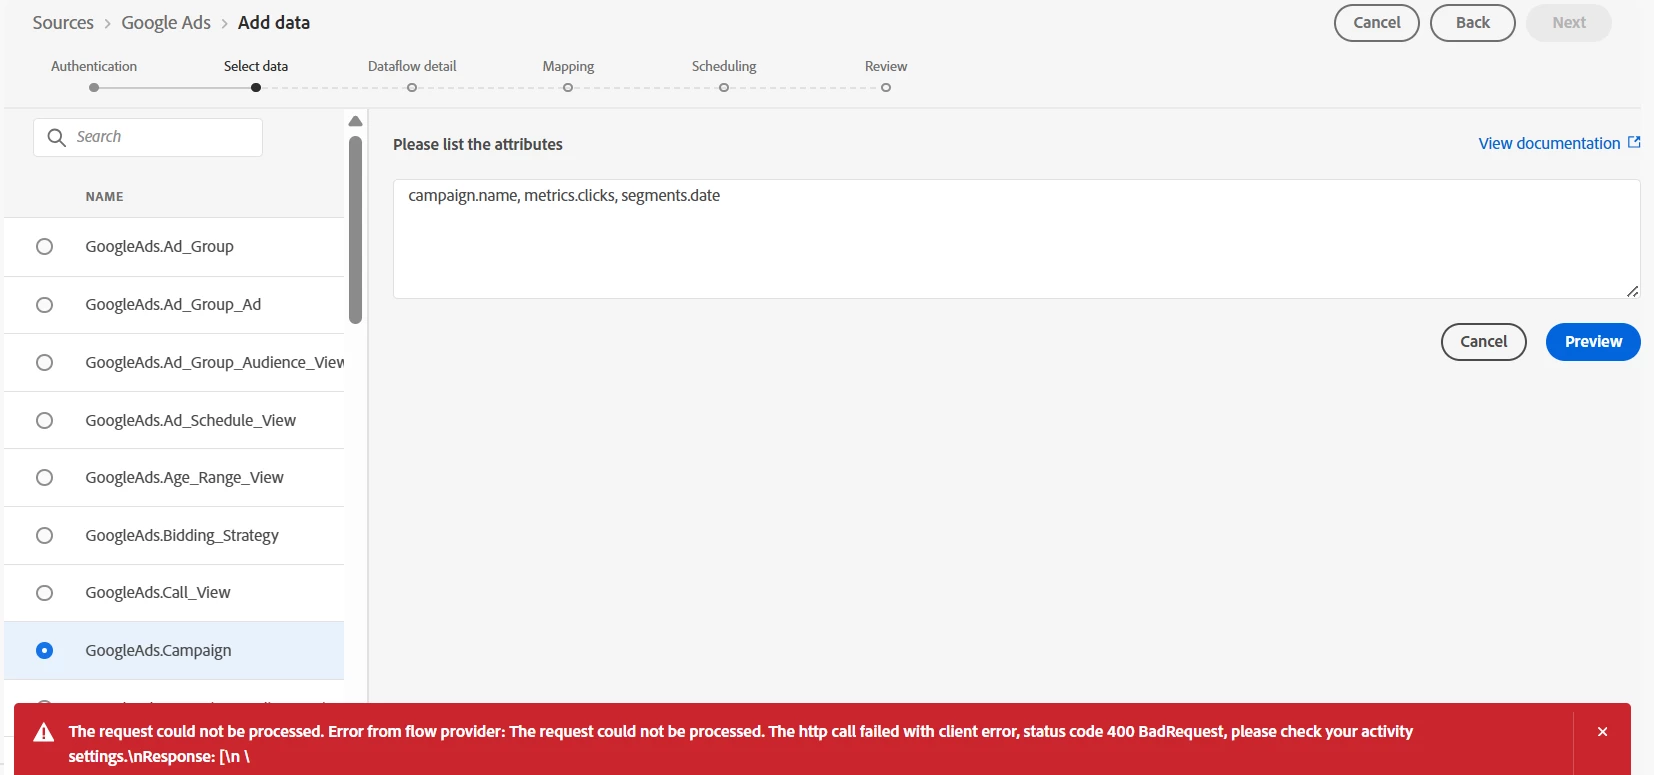1654x775 pixels.
Task: Click the disabled Next button
Action: point(1569,22)
